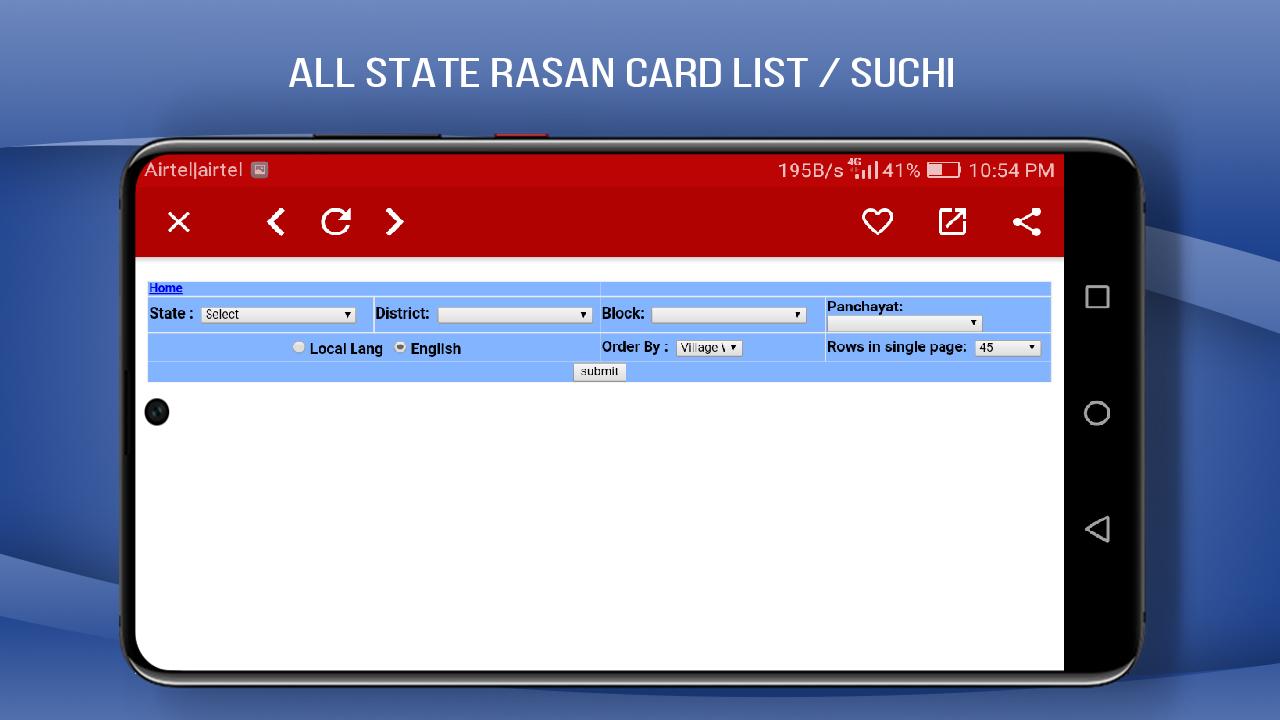1280x720 pixels.
Task: Tap the Airtel|airtel carrier label
Action: pos(193,170)
